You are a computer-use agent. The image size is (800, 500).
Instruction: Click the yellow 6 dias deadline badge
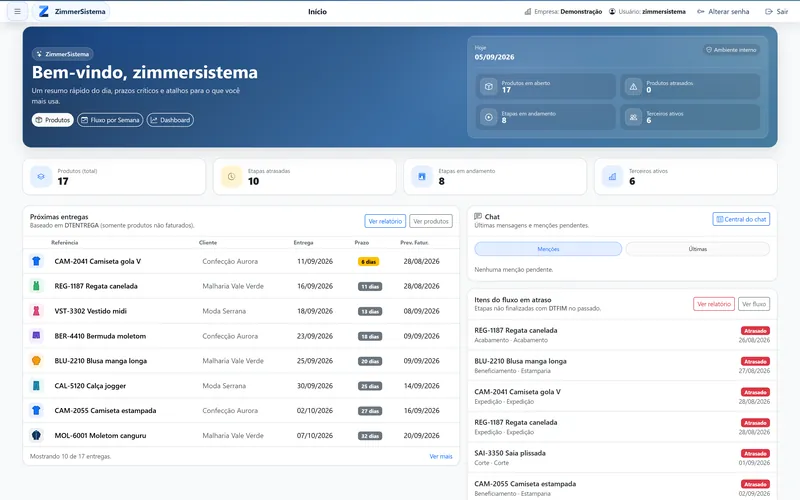[x=368, y=262]
